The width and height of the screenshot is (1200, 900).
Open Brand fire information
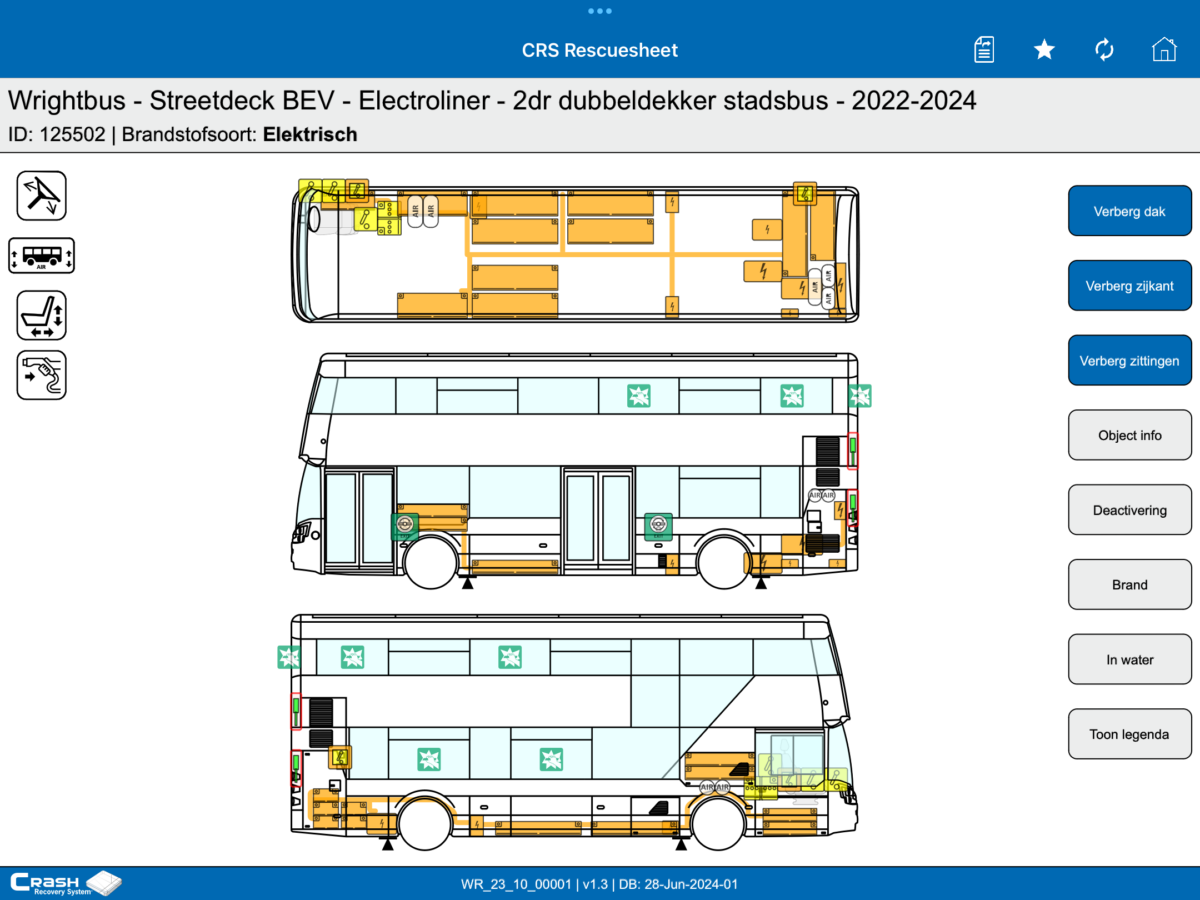pos(1130,585)
